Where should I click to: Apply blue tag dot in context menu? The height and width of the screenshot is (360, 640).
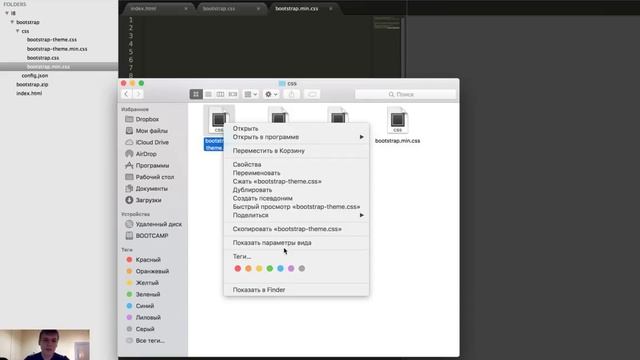[x=280, y=269]
